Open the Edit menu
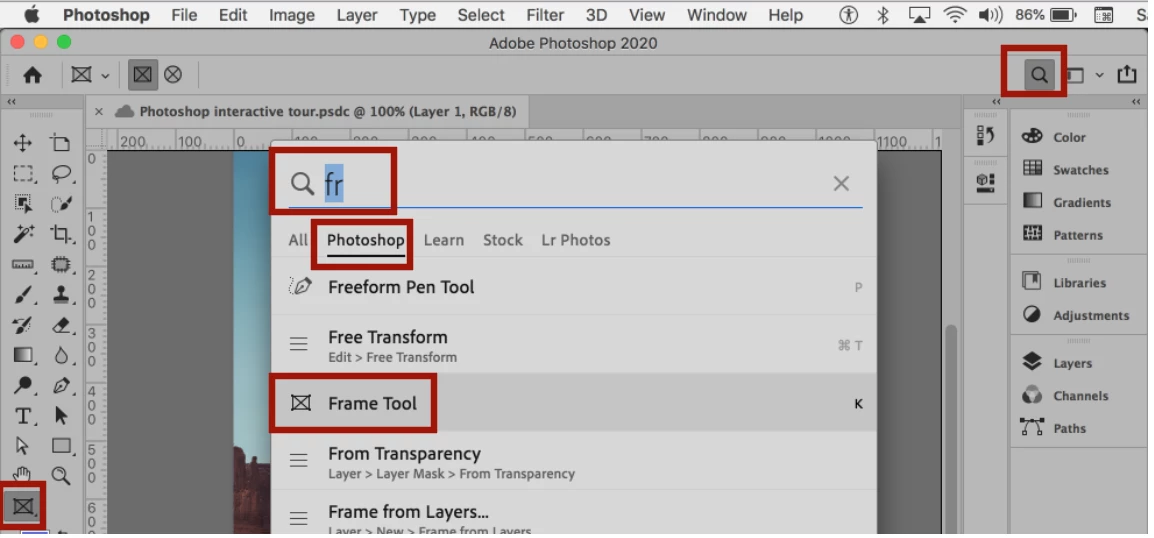The width and height of the screenshot is (1154, 538). (x=233, y=15)
